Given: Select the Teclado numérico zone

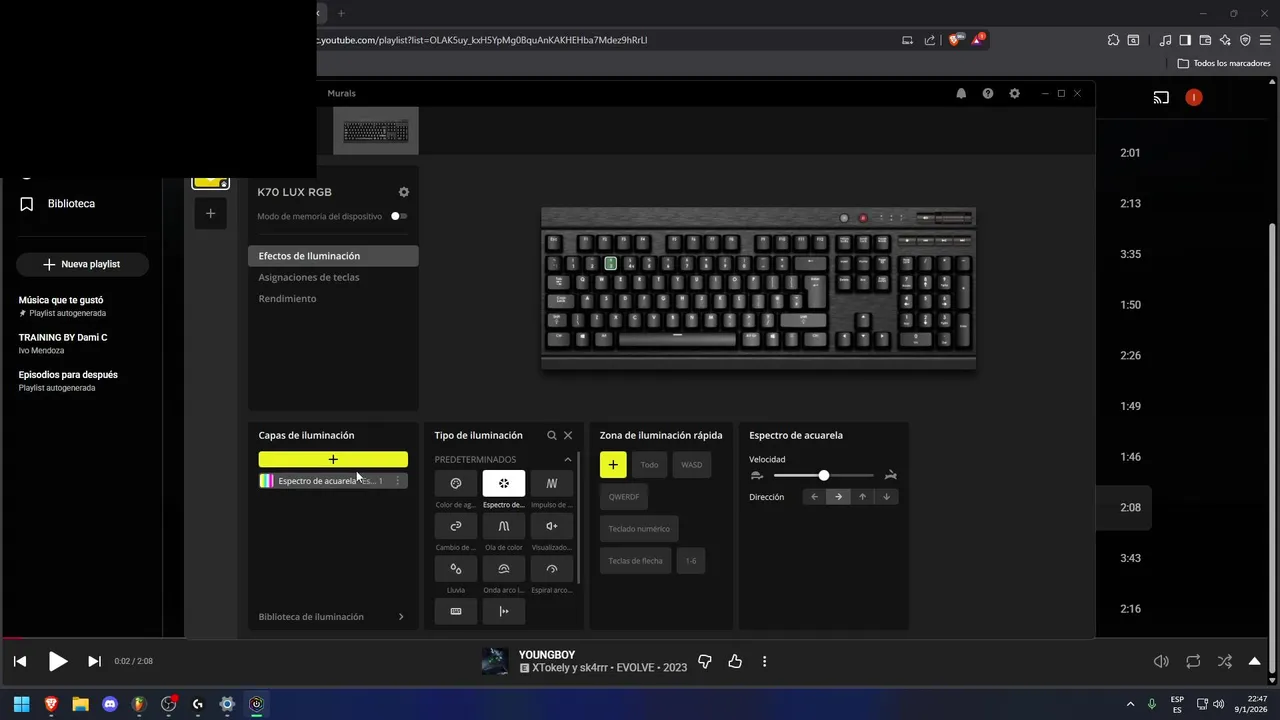Looking at the screenshot, I should click(640, 529).
